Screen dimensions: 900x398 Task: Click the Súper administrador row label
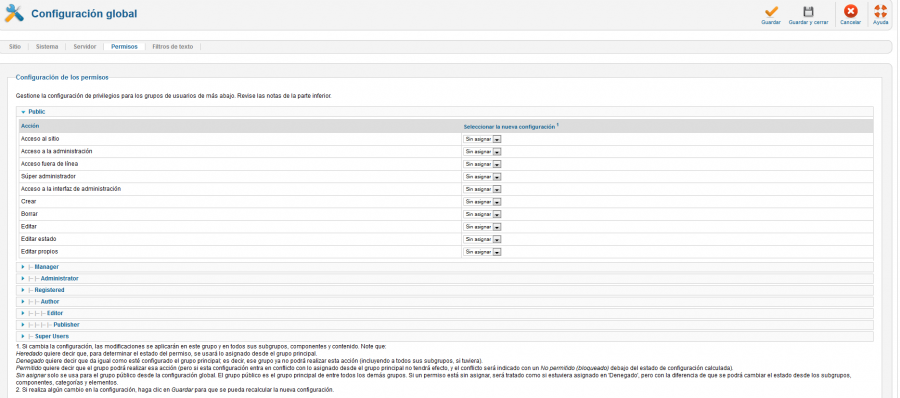pyautogui.click(x=48, y=176)
